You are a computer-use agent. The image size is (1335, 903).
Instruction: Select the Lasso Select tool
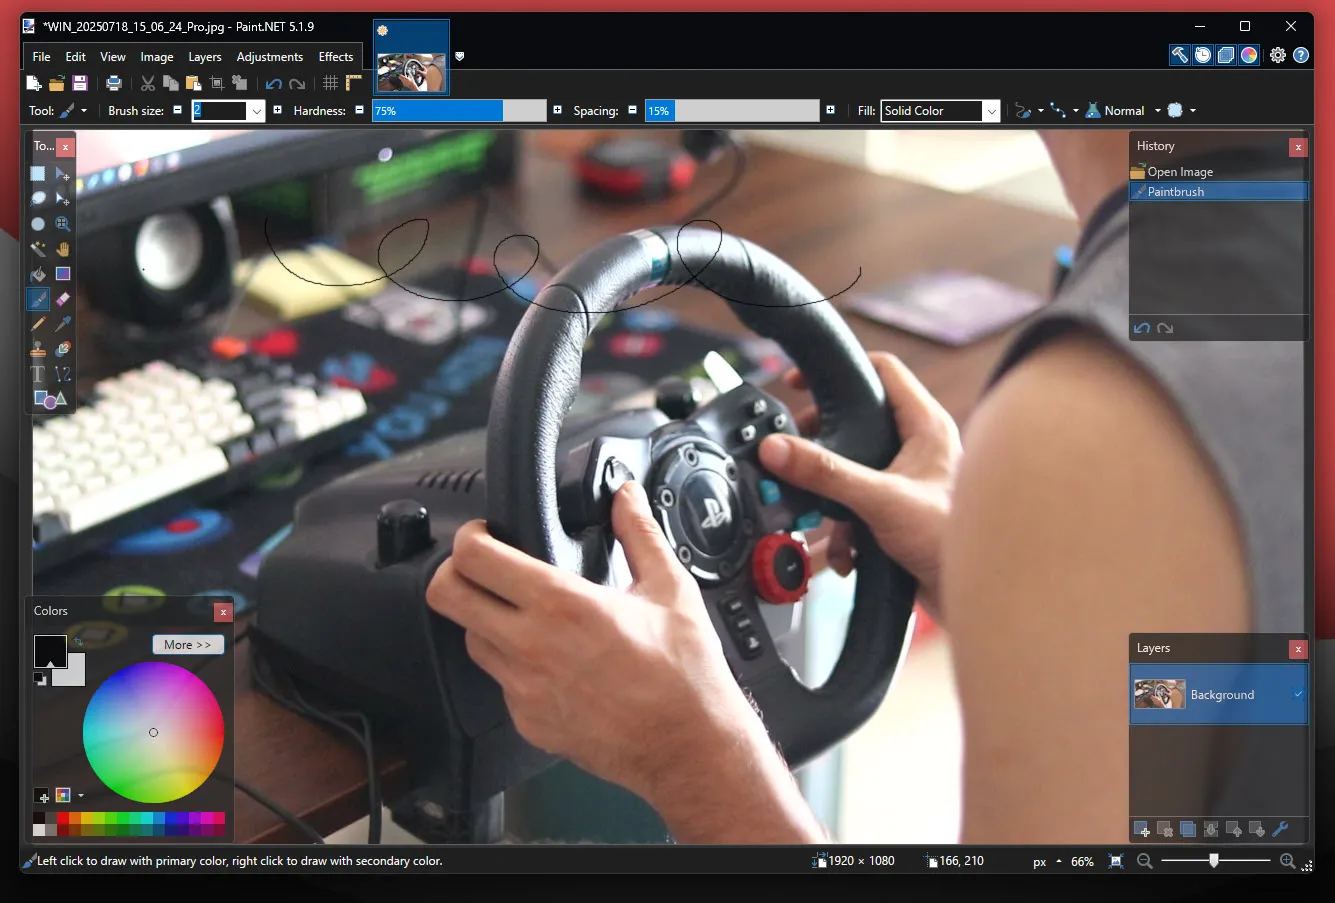(x=37, y=198)
